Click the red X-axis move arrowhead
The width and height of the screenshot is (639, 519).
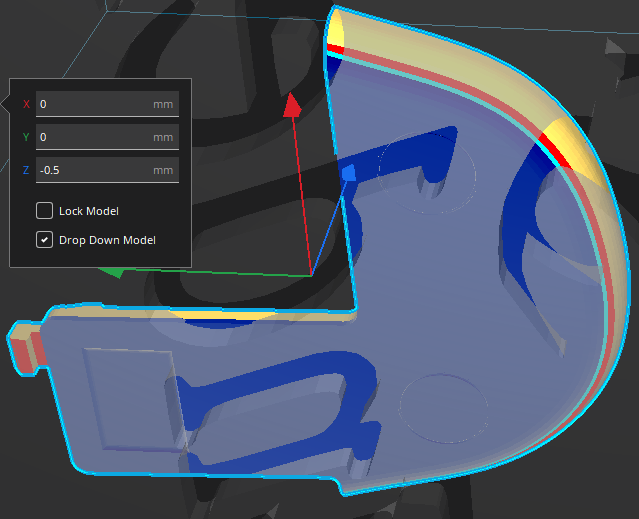click(x=292, y=105)
